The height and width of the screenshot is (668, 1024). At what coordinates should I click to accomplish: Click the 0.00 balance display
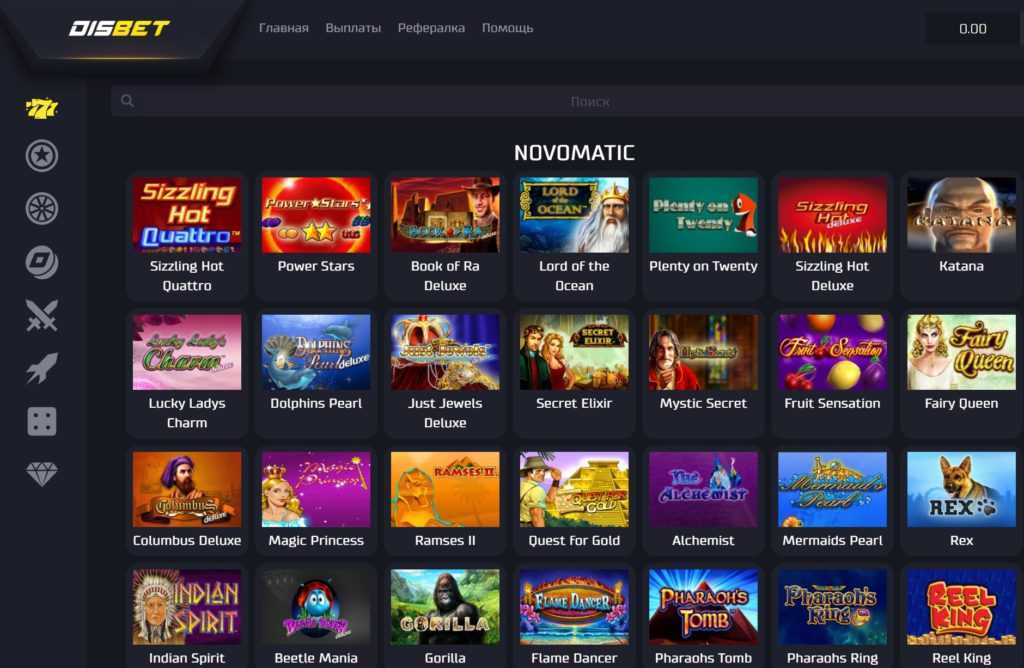tap(972, 29)
